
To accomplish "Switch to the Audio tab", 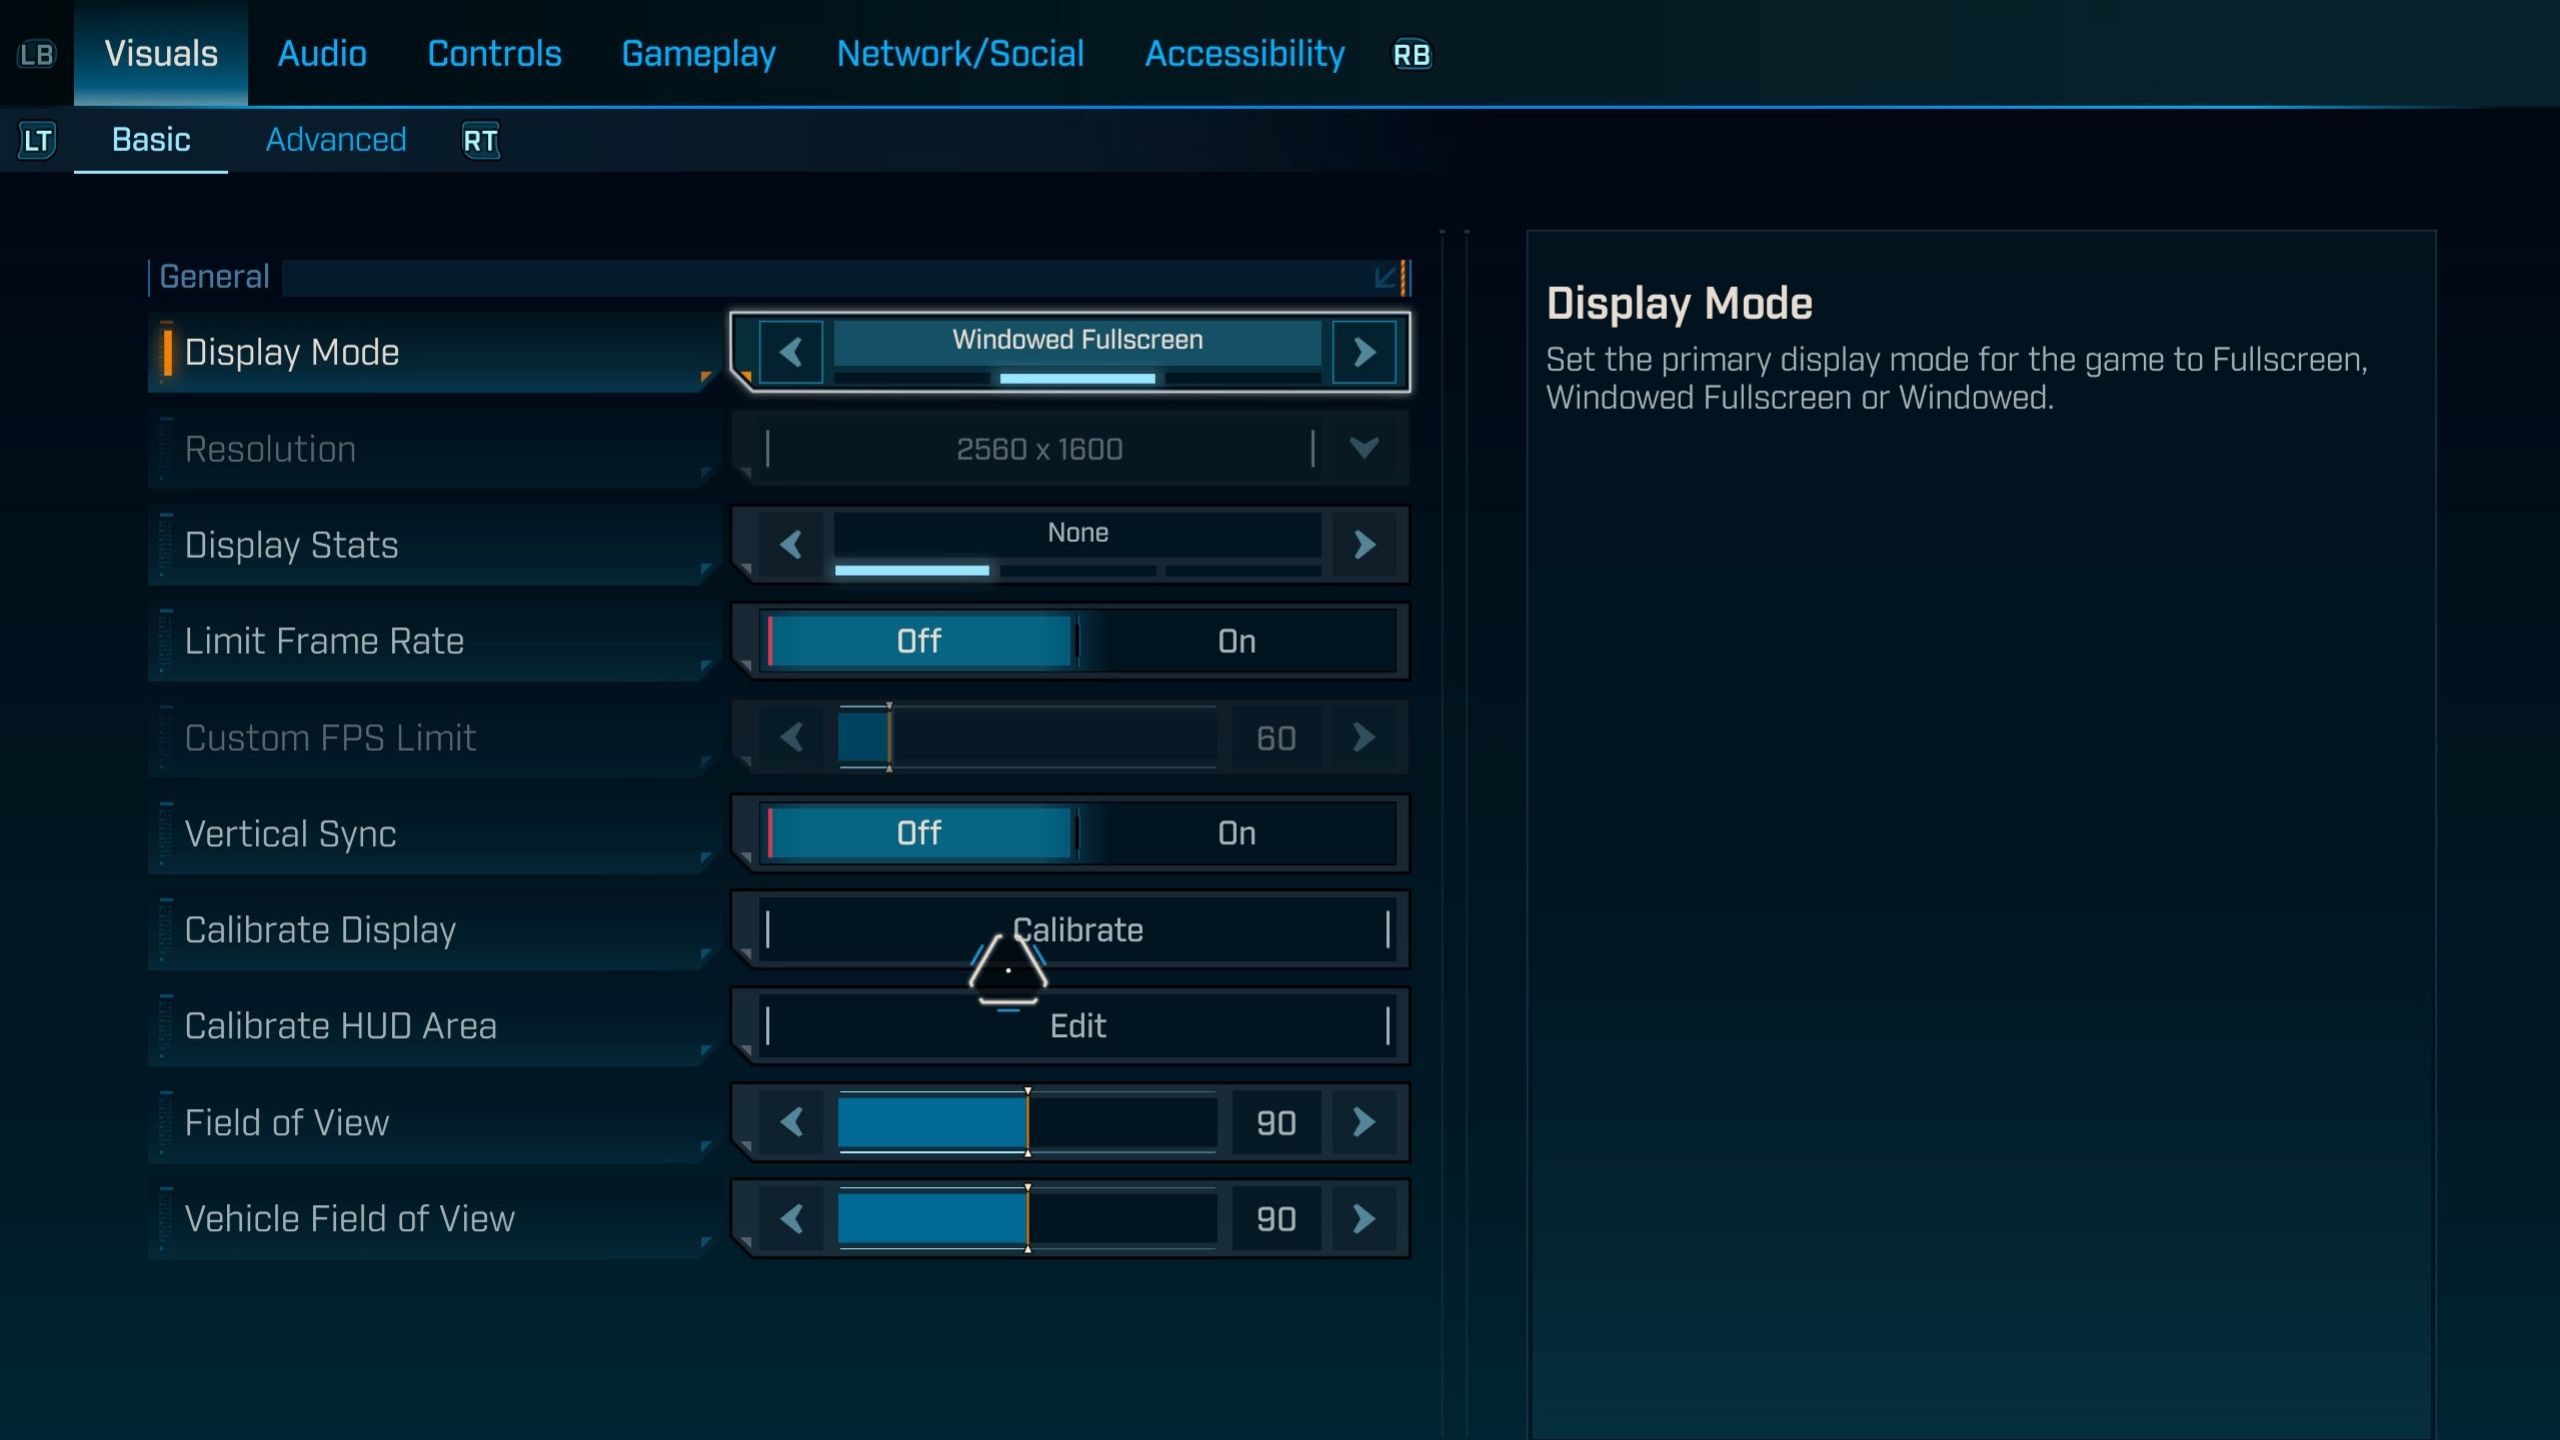I will (322, 54).
